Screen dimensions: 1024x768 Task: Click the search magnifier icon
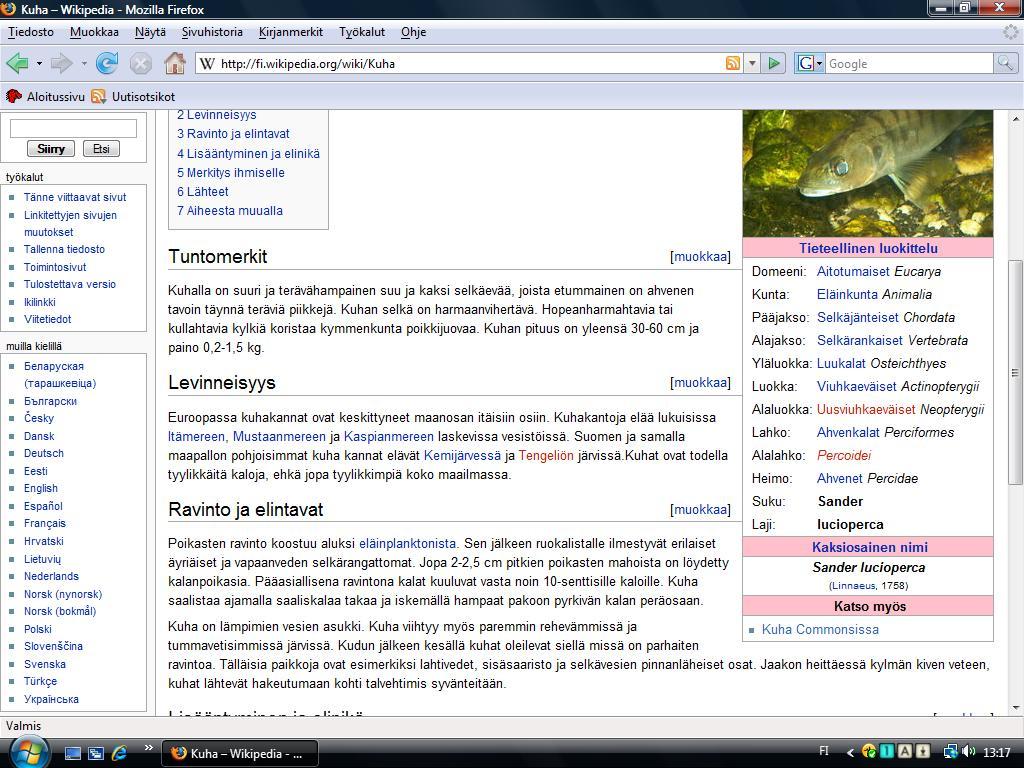(1004, 63)
